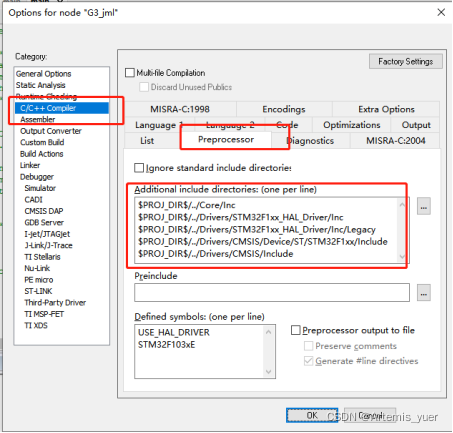Select Static Analysis category
Image resolution: width=453 pixels, height=433 pixels.
(41, 85)
